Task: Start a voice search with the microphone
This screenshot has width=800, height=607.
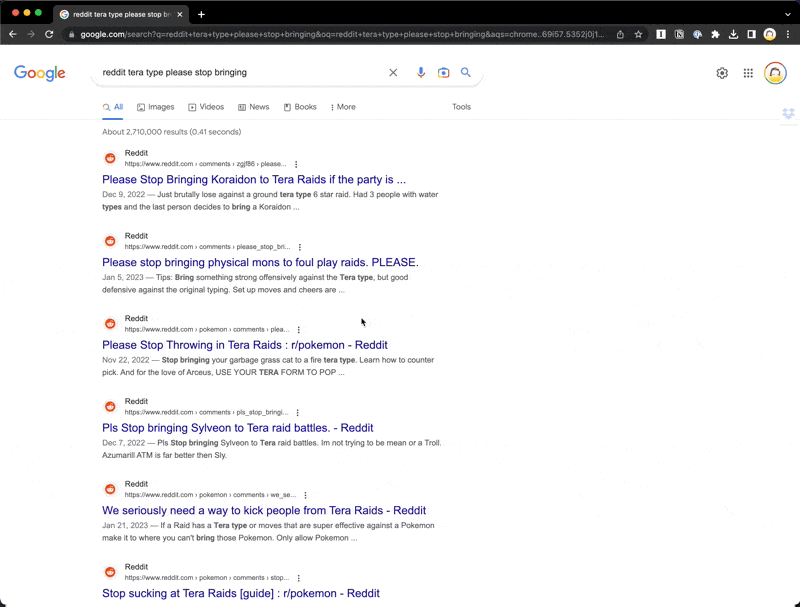Action: (420, 73)
